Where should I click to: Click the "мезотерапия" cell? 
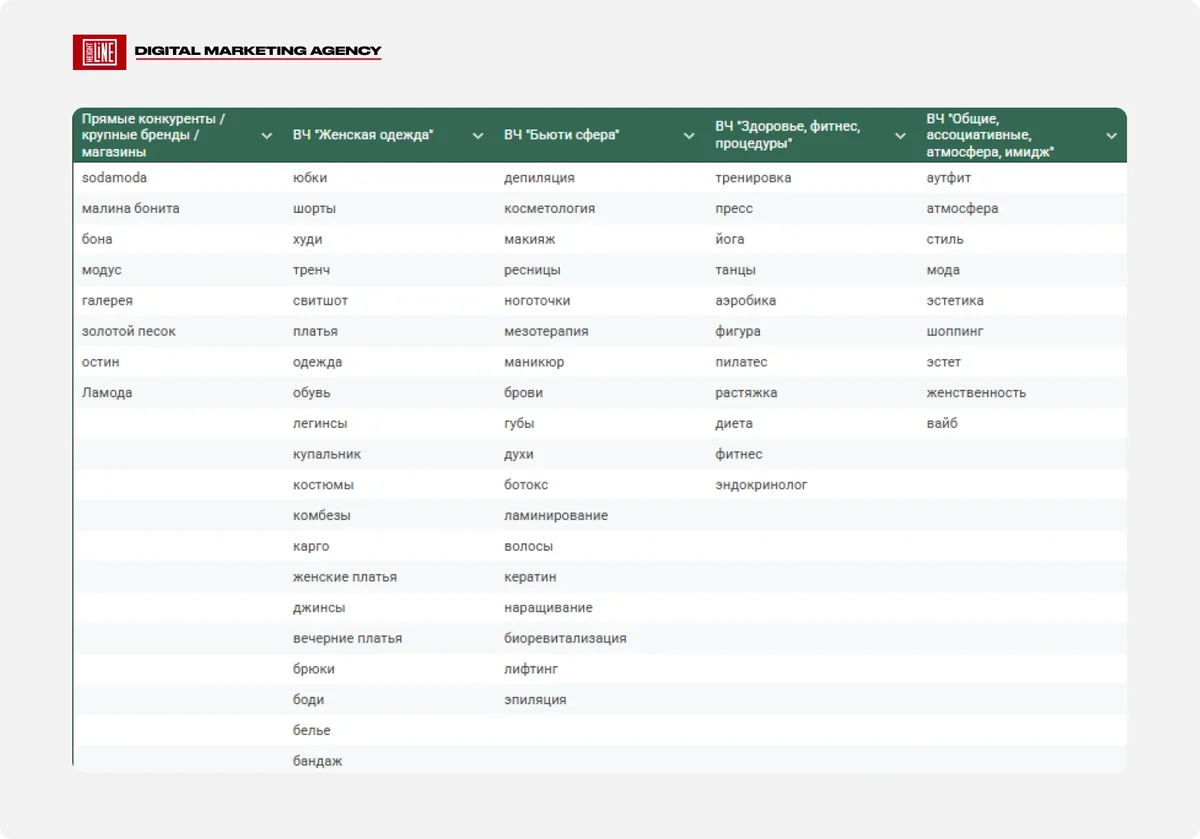click(x=599, y=331)
